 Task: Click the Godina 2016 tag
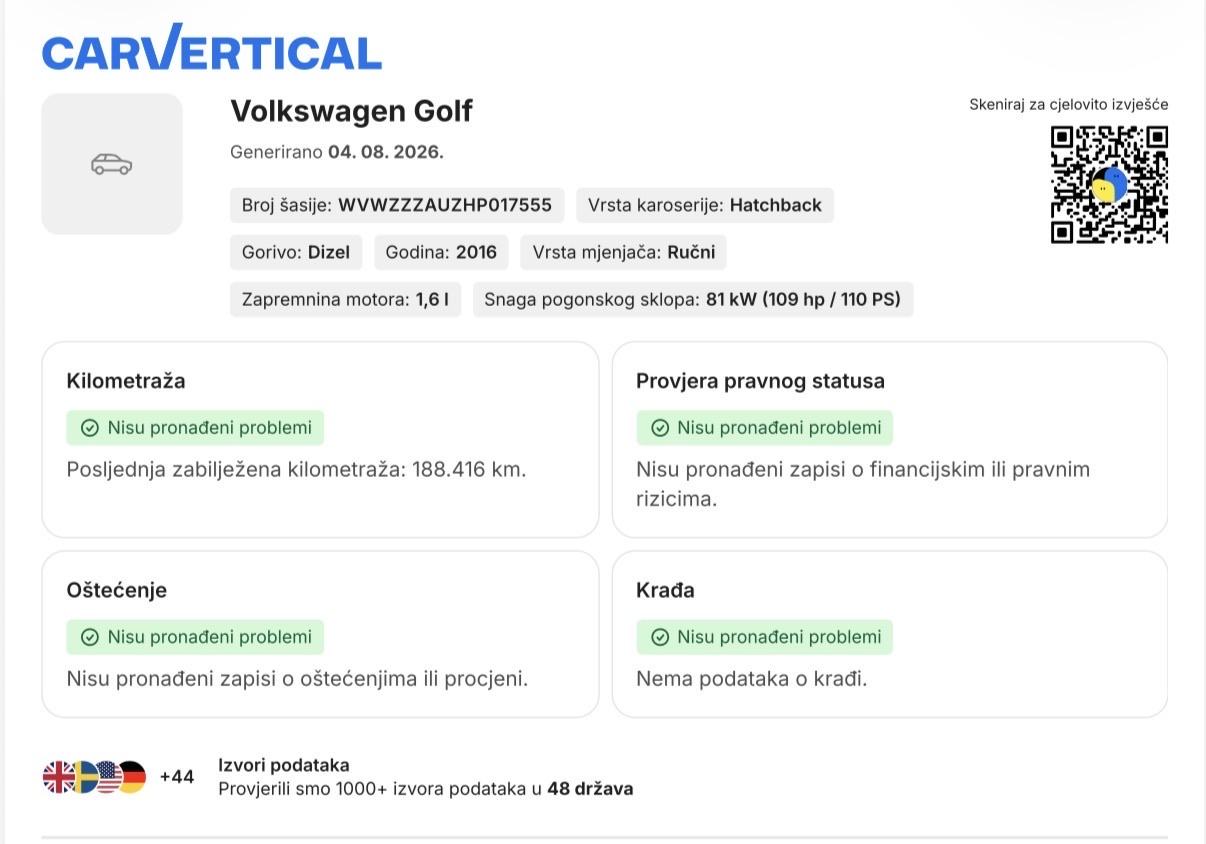point(441,252)
